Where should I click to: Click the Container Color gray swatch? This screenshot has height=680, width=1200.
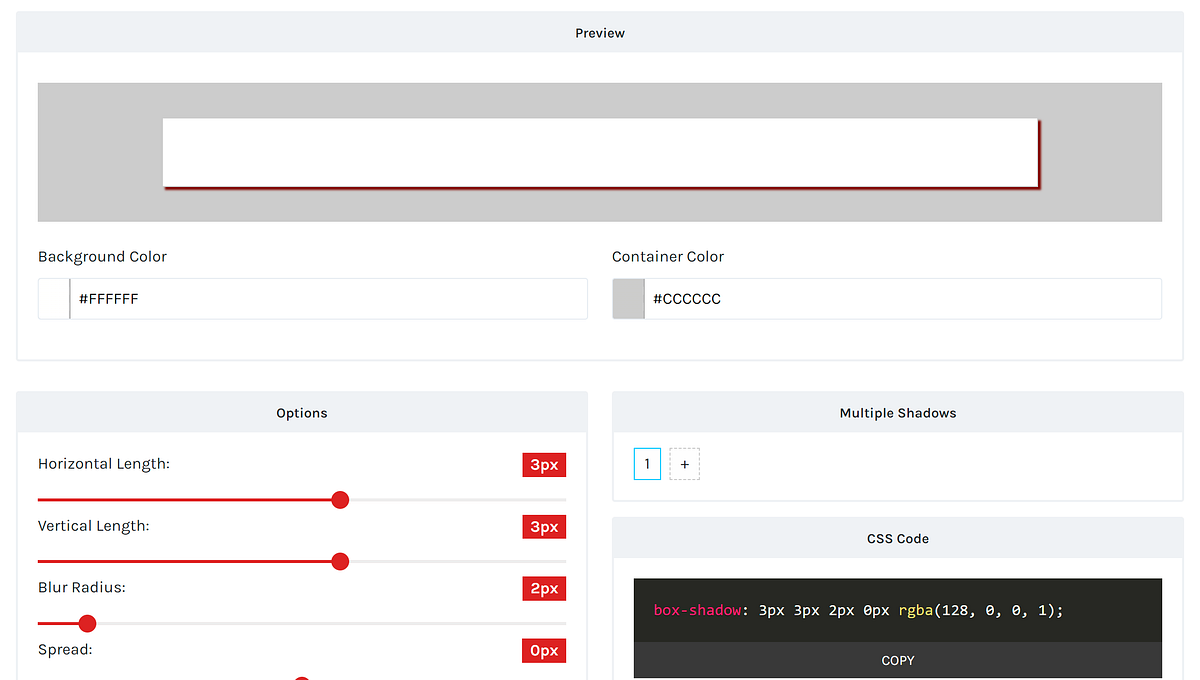pyautogui.click(x=628, y=298)
